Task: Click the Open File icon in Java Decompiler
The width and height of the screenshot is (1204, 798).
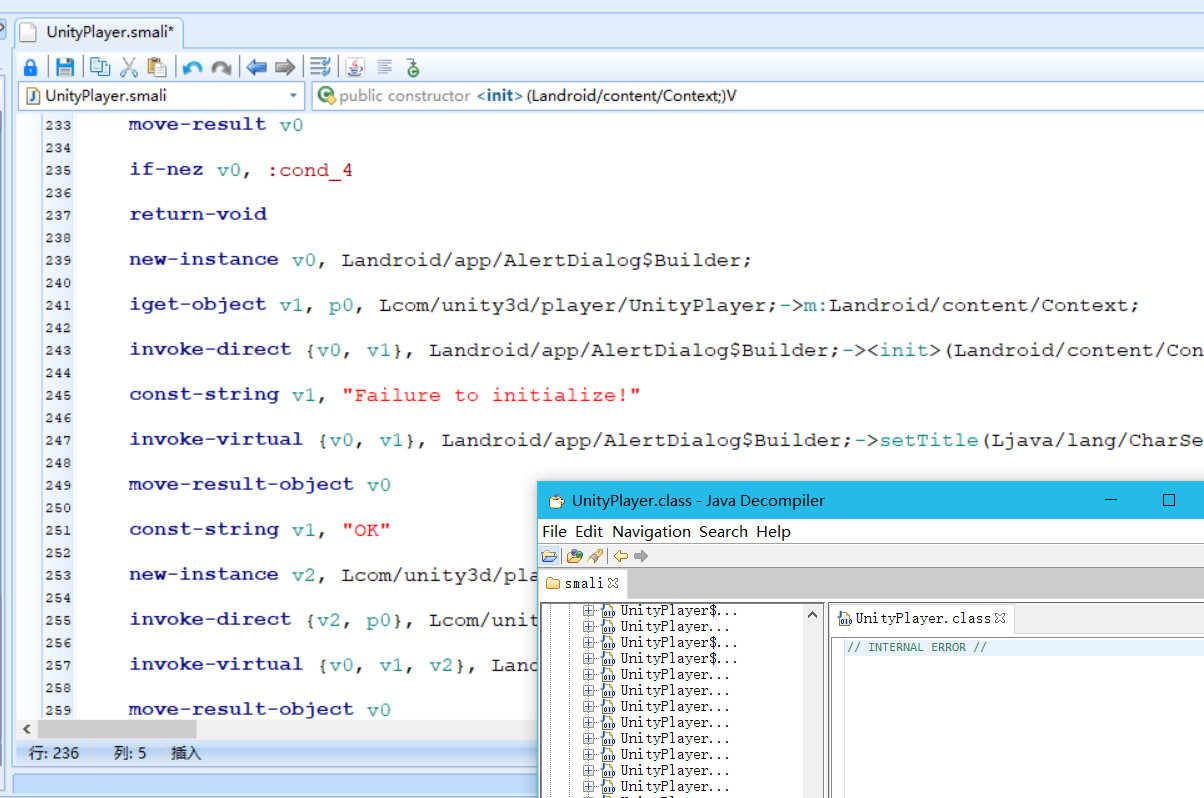Action: [x=550, y=556]
